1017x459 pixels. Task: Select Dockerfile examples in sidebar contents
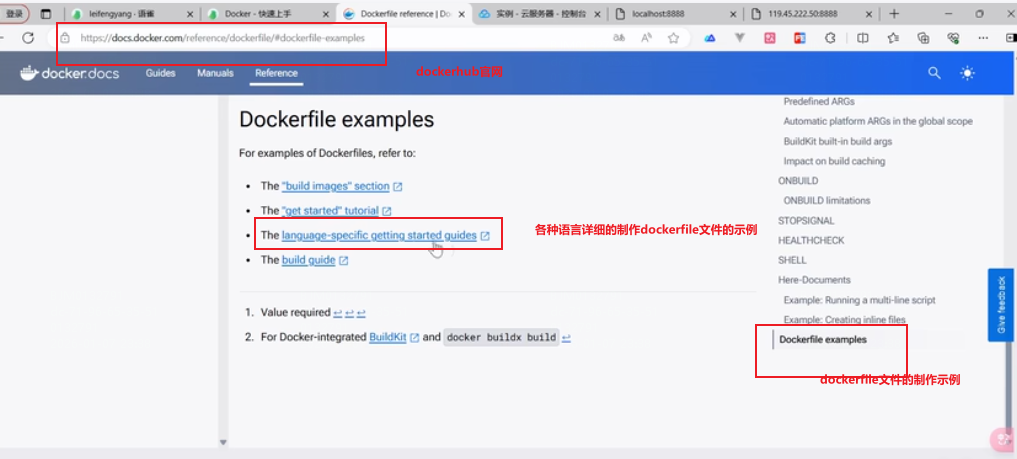(823, 340)
